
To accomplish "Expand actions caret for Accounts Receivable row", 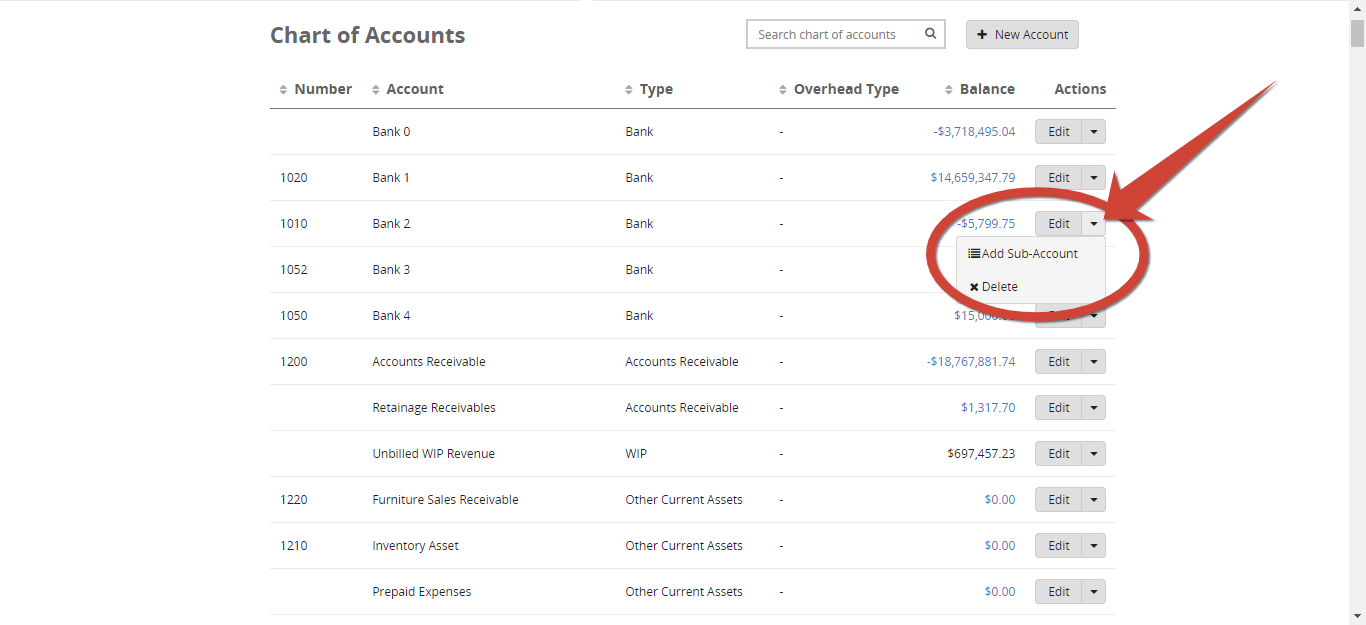I will (x=1094, y=362).
